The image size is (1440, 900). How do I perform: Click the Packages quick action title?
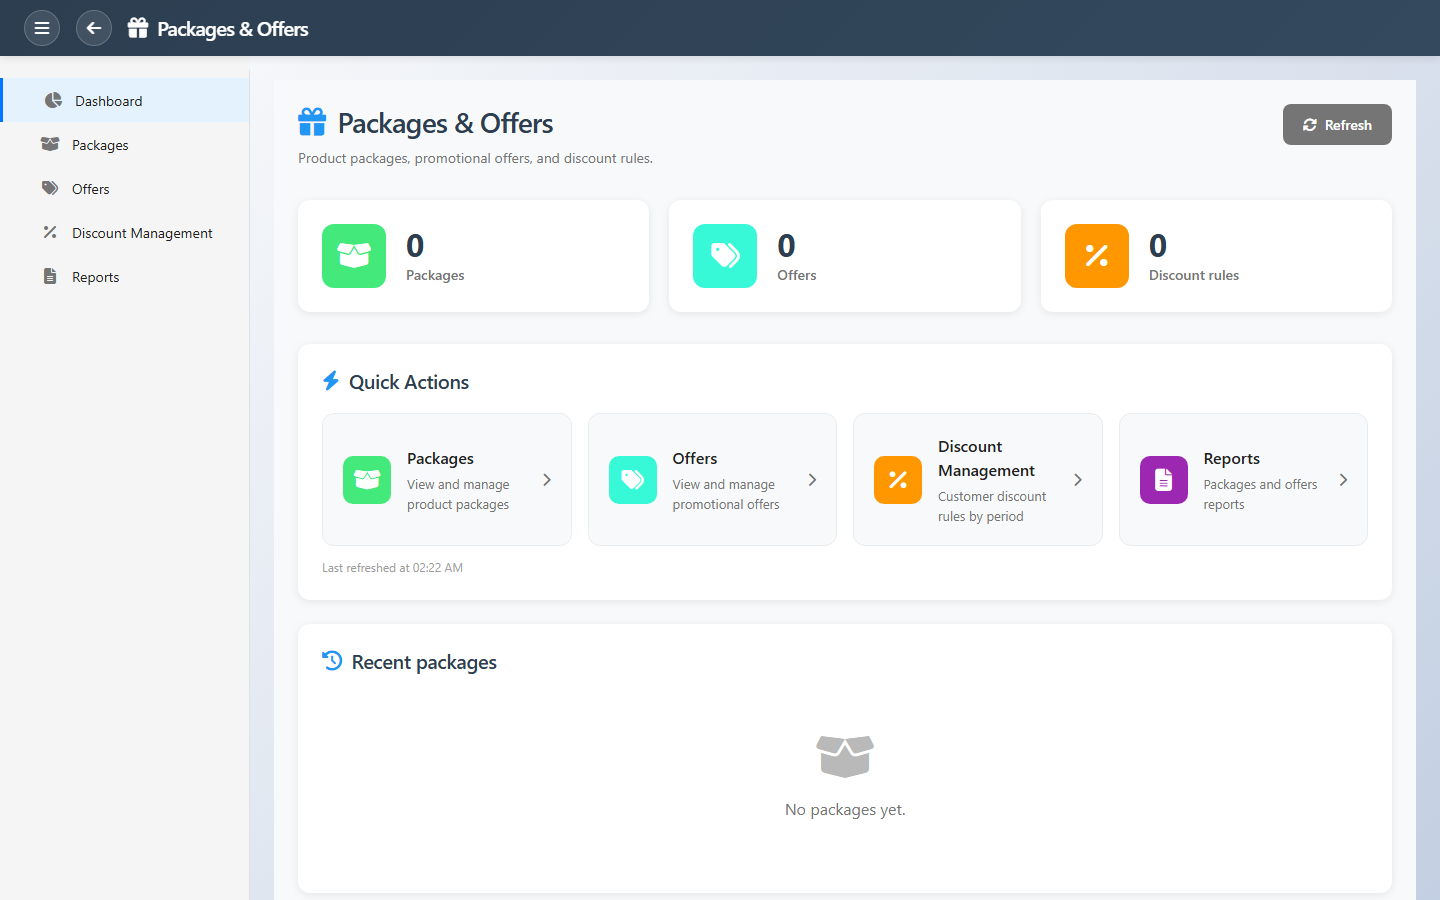tap(440, 459)
